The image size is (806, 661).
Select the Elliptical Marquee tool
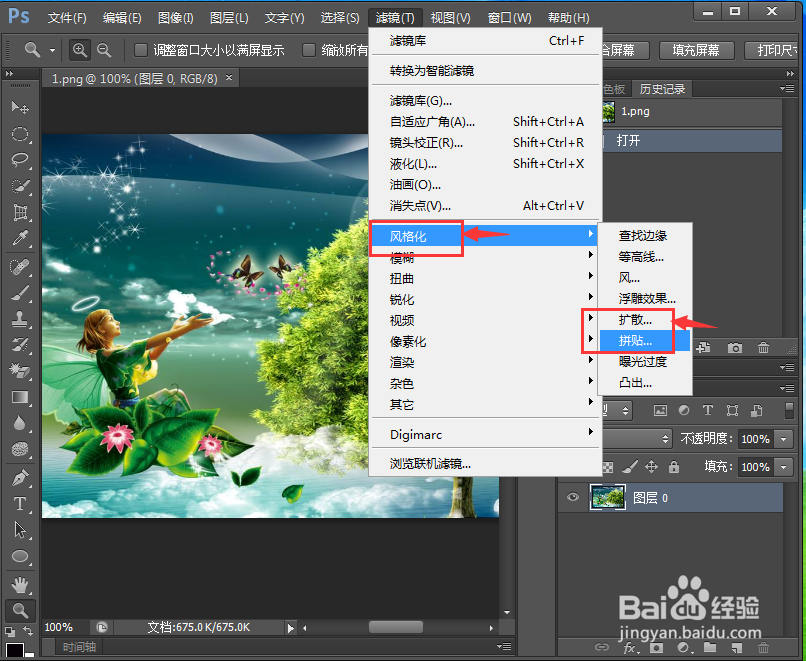20,134
